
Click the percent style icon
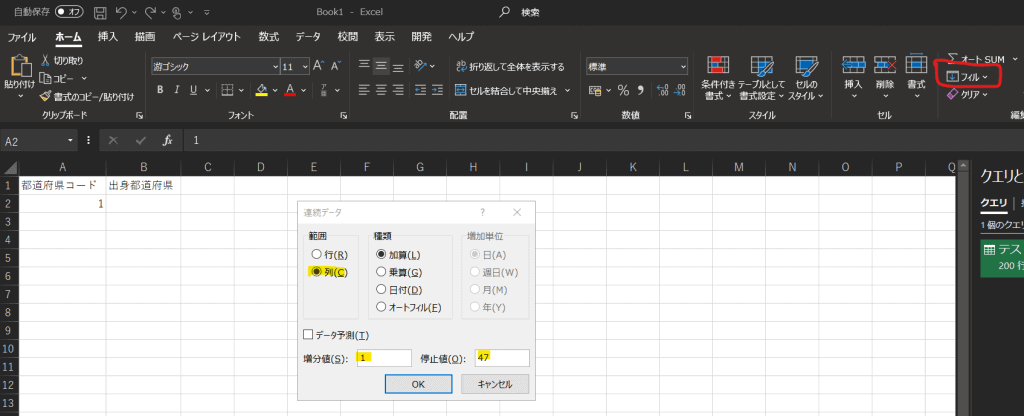point(622,90)
